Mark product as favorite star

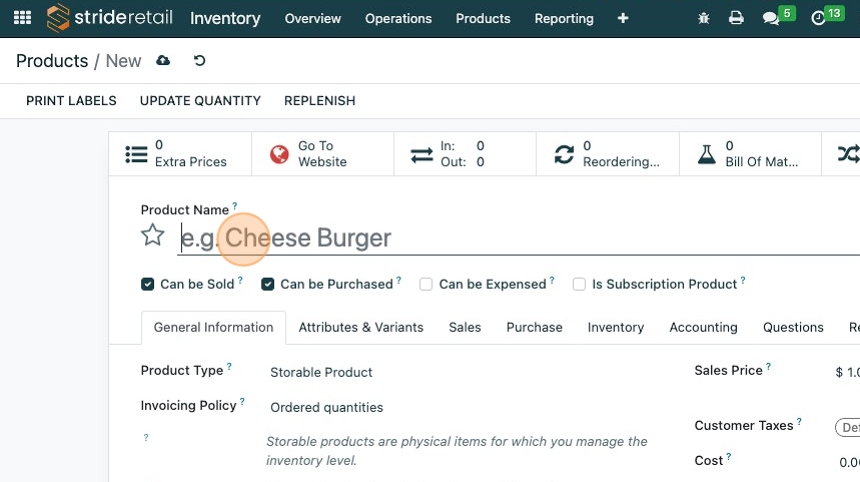tap(152, 235)
